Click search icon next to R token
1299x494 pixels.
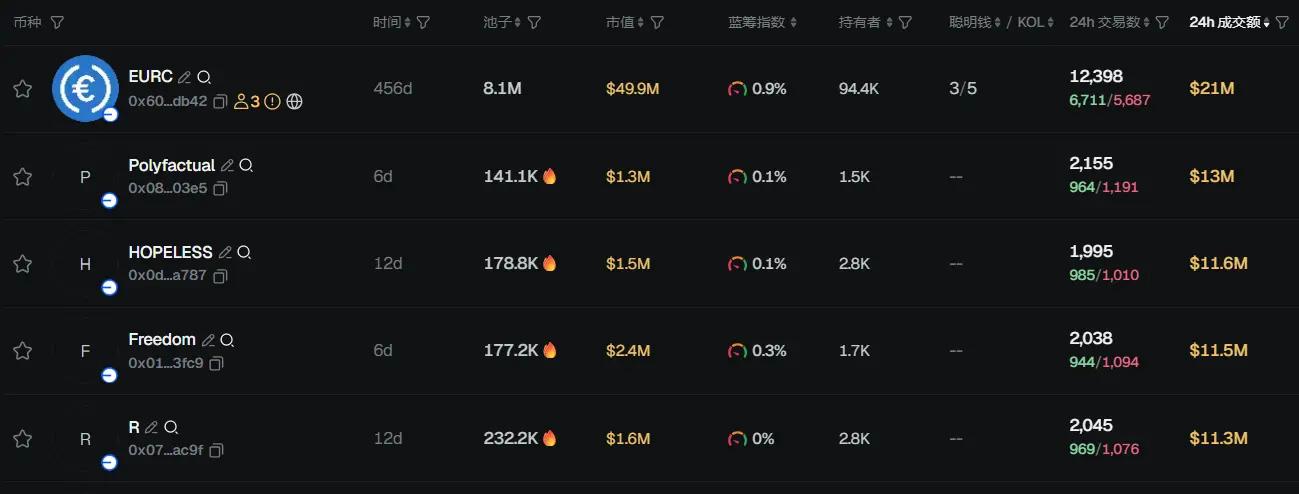click(170, 427)
